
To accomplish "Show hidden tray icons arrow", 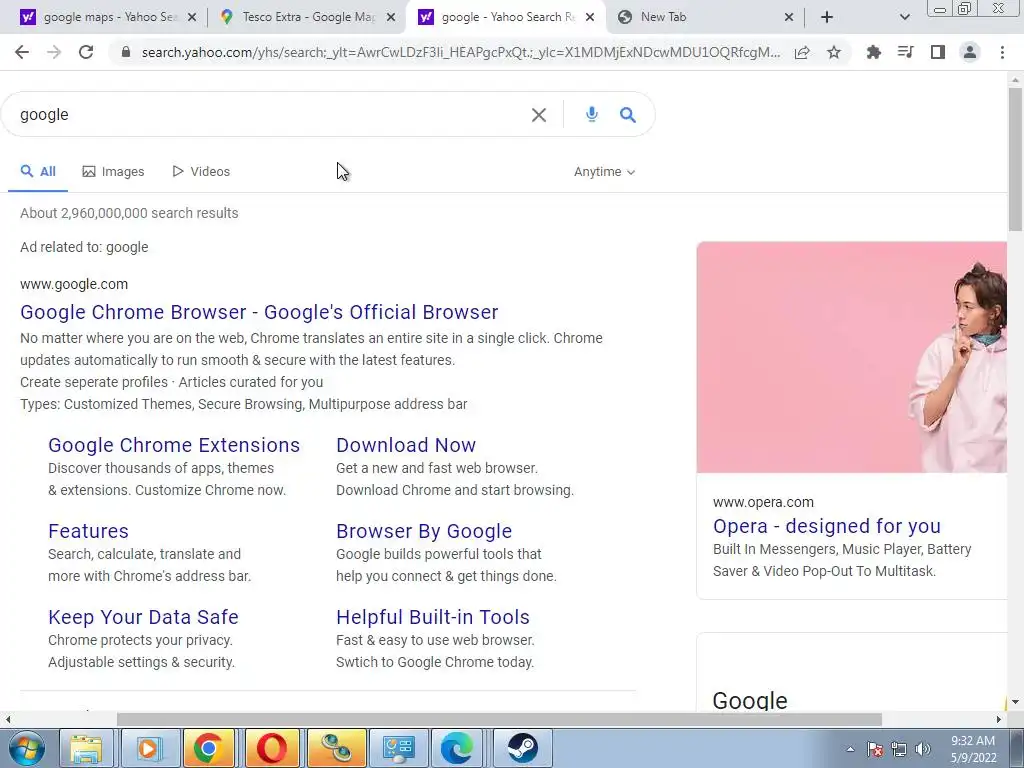I will point(850,749).
